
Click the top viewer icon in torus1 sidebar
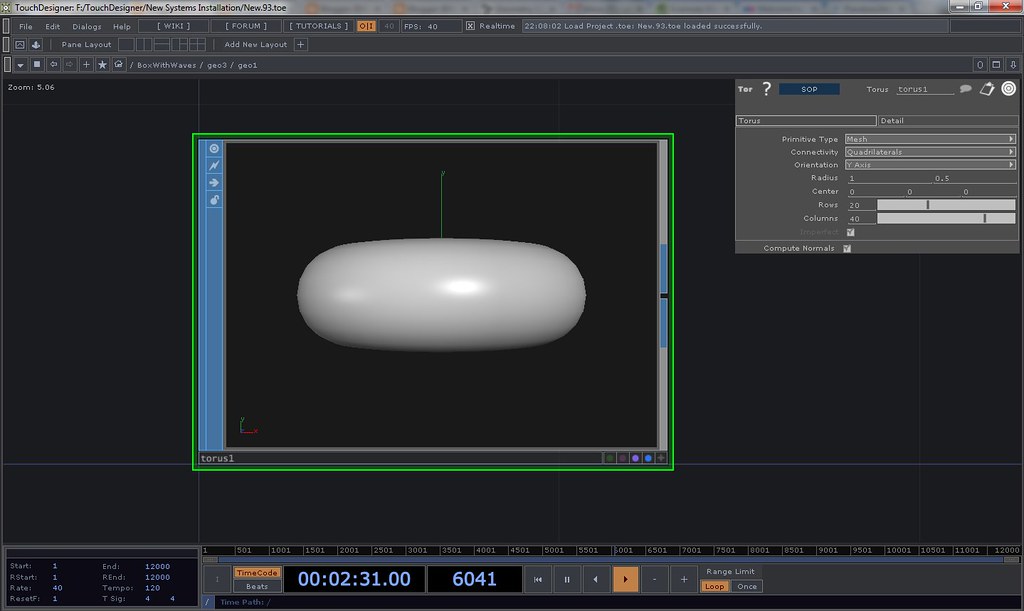click(x=214, y=149)
